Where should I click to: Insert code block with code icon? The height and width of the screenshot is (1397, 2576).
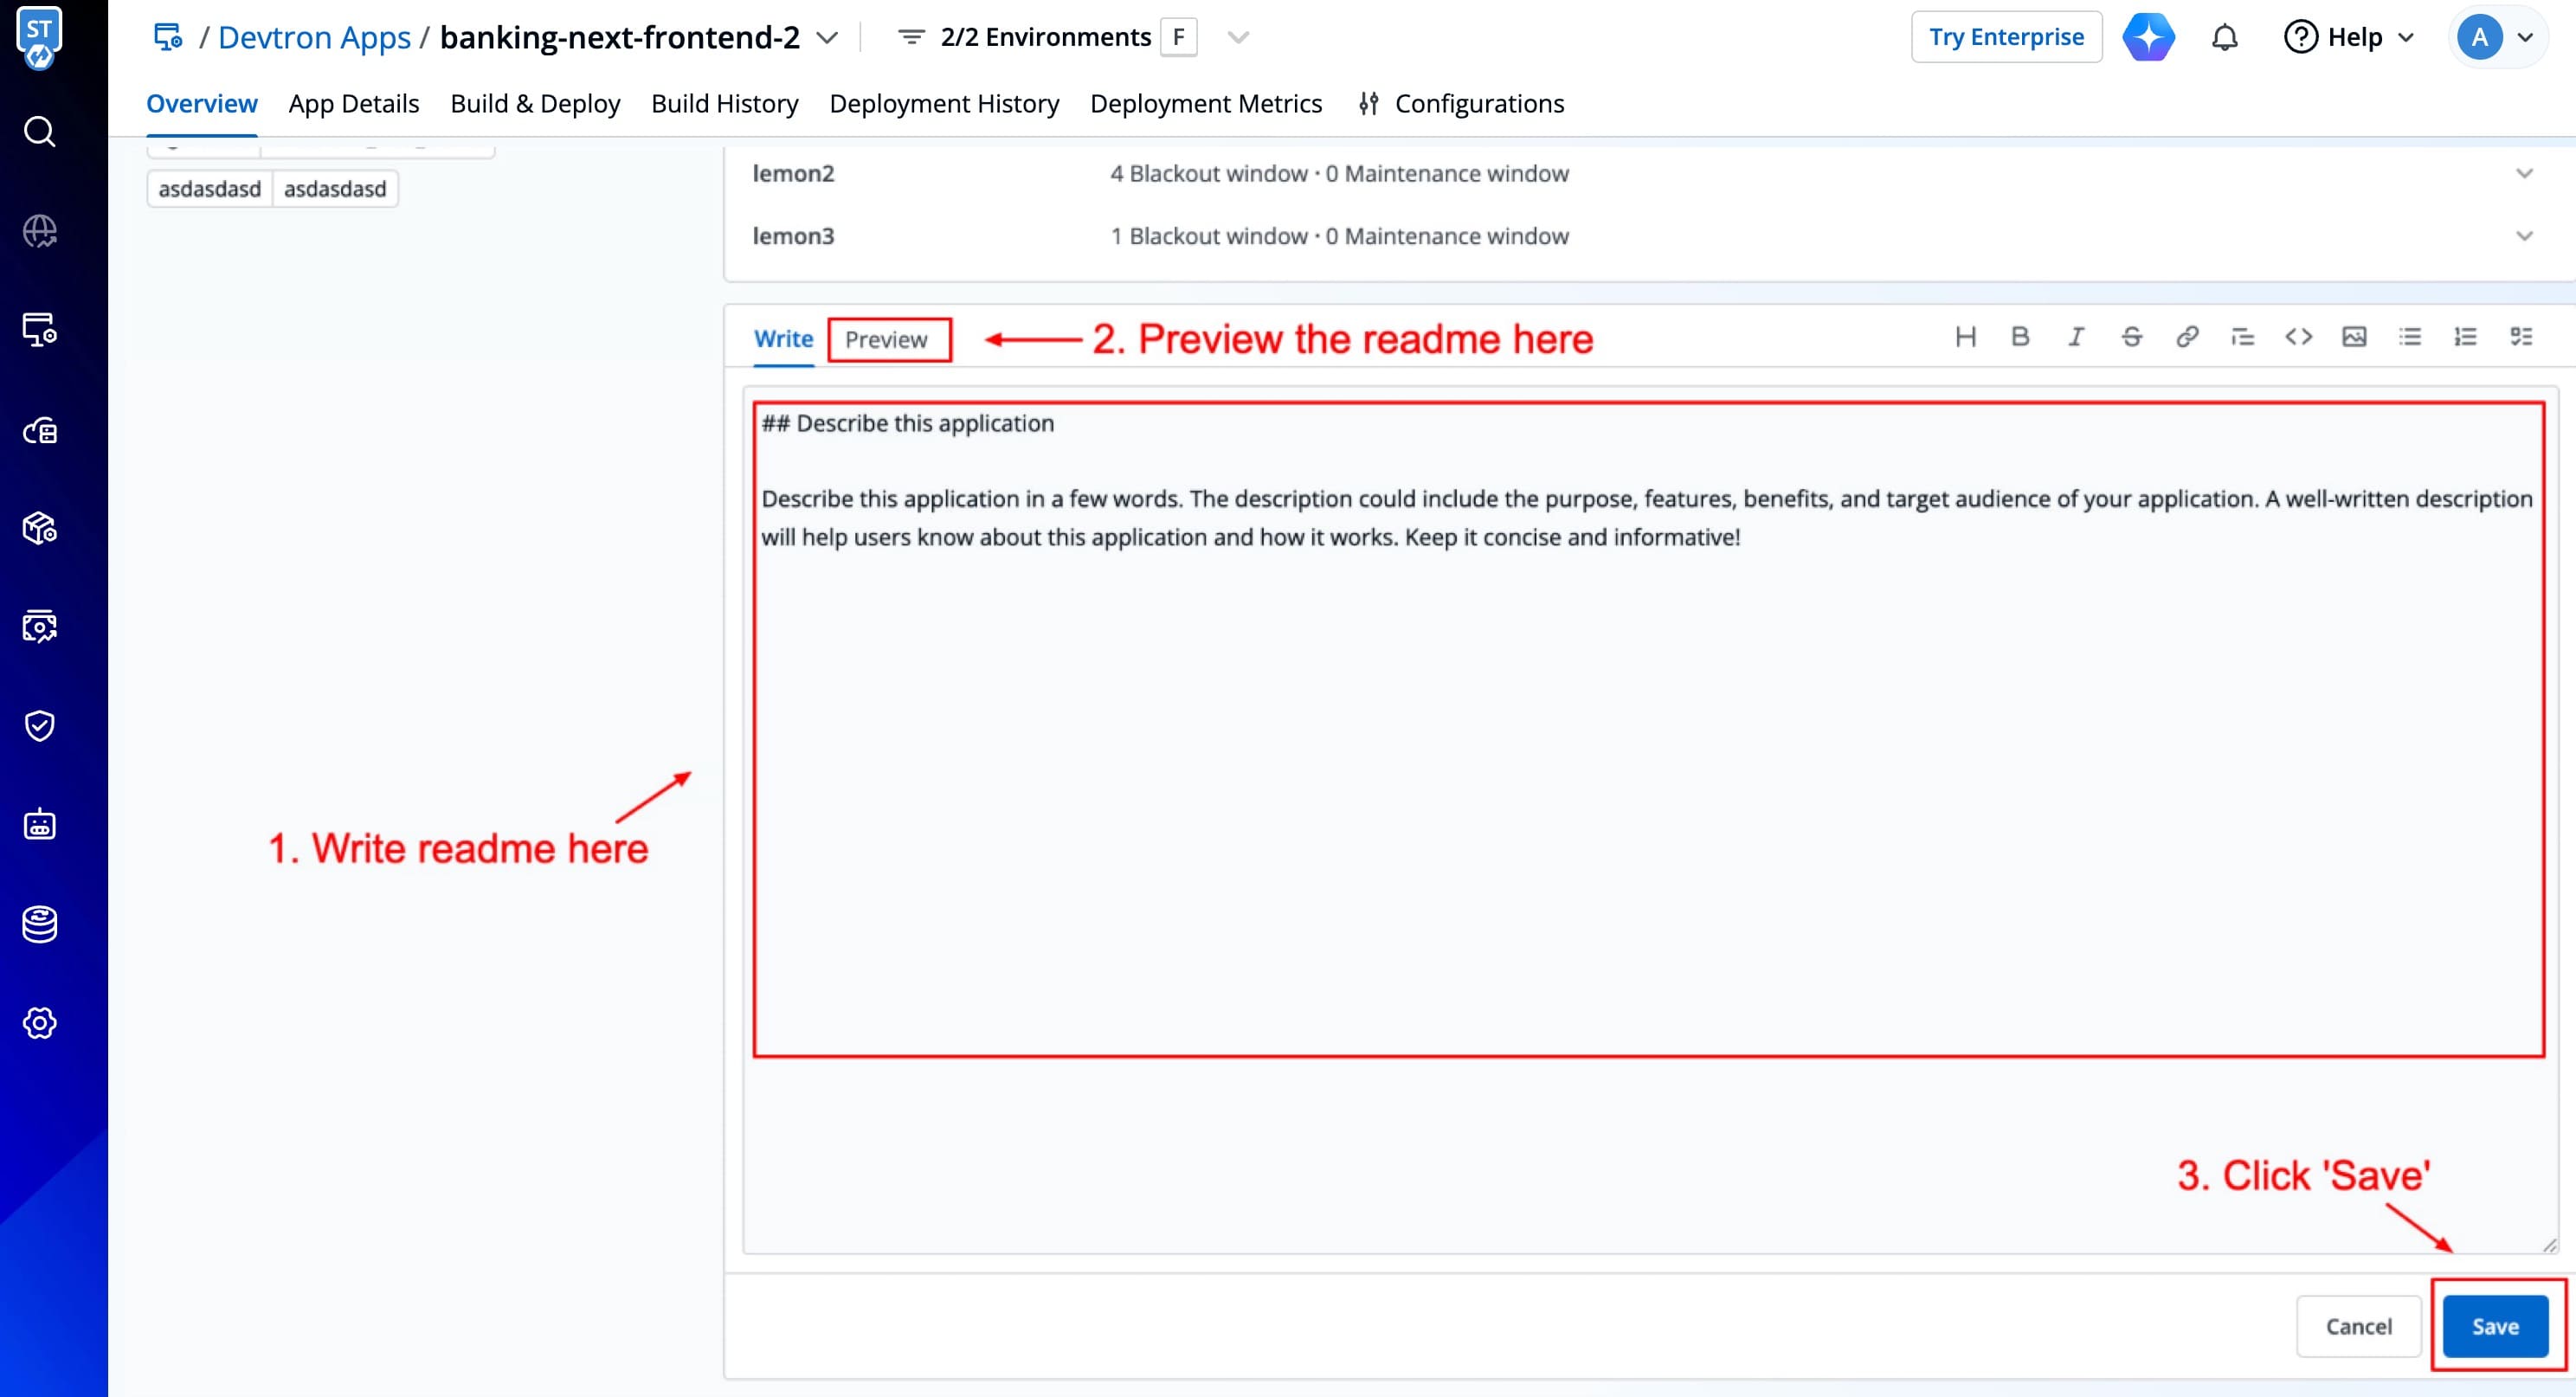2298,337
